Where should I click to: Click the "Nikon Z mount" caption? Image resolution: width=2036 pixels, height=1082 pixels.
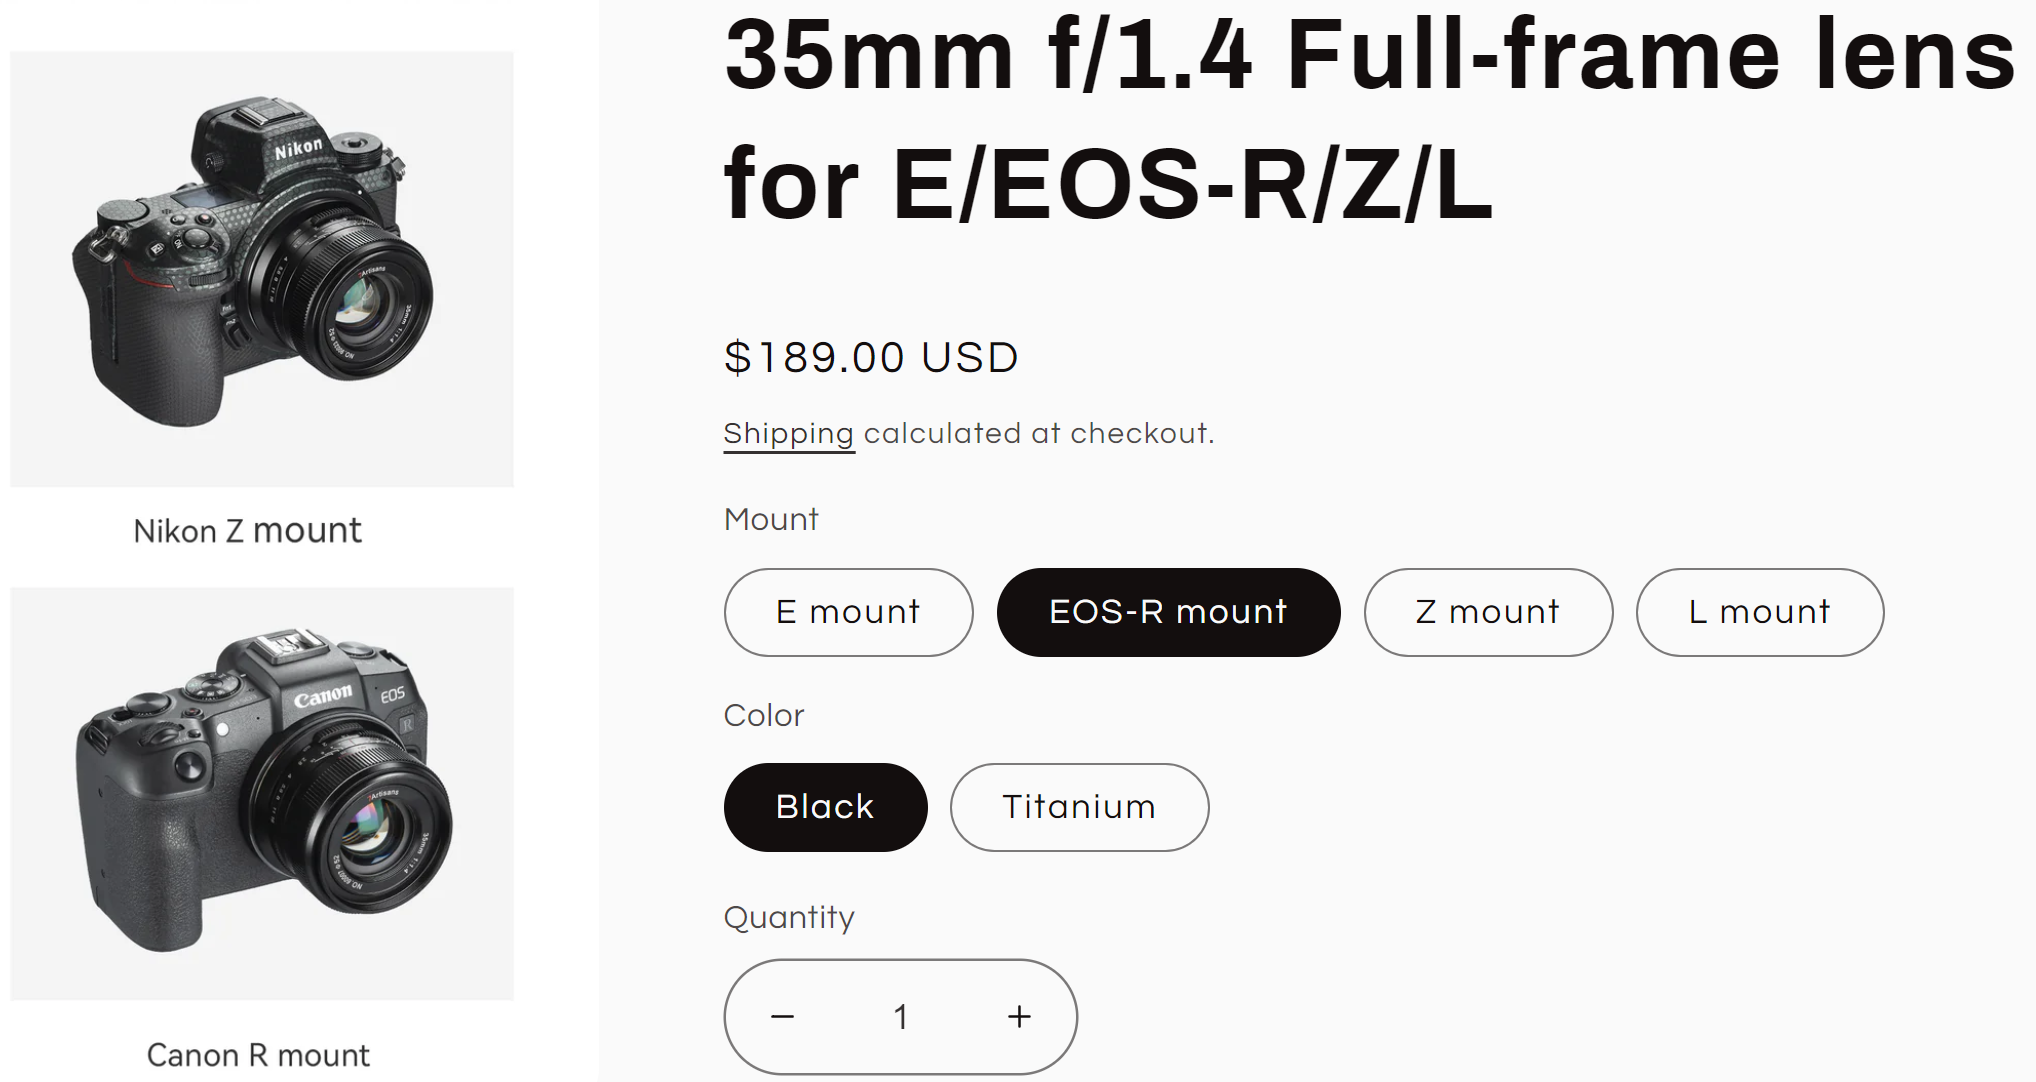(x=248, y=531)
